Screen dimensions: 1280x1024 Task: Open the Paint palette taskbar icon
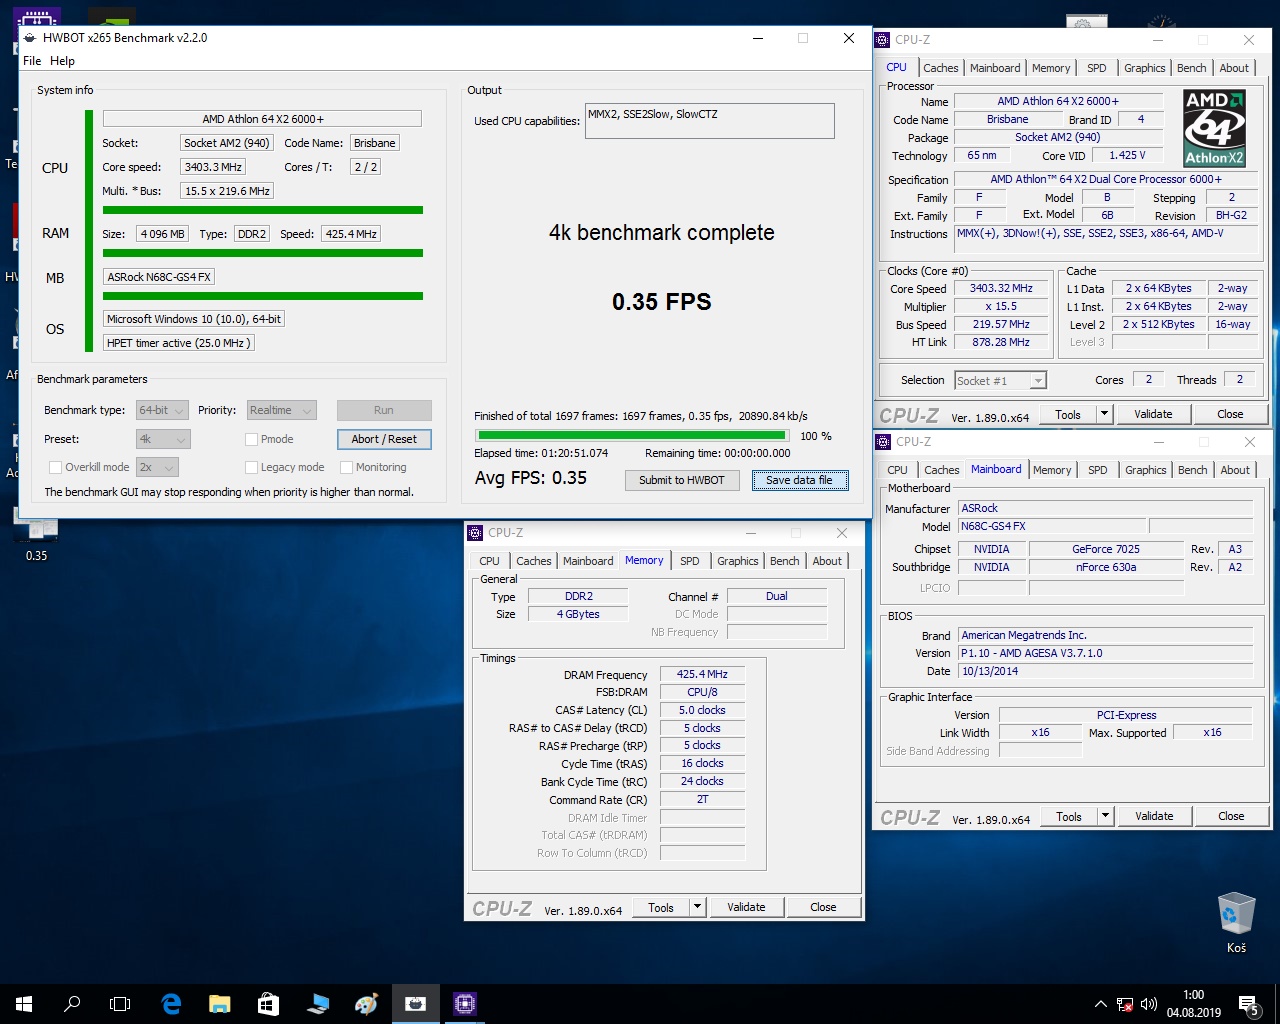[366, 1004]
